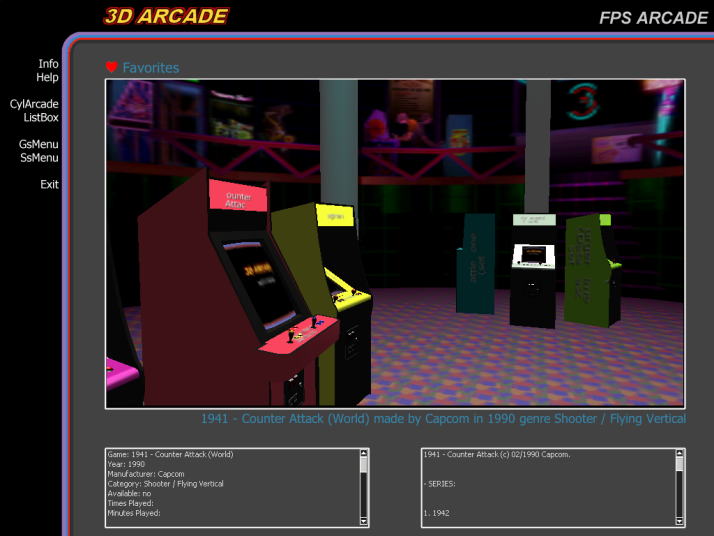The height and width of the screenshot is (536, 714).
Task: Click the arcade room preview screenshot
Action: 395,243
